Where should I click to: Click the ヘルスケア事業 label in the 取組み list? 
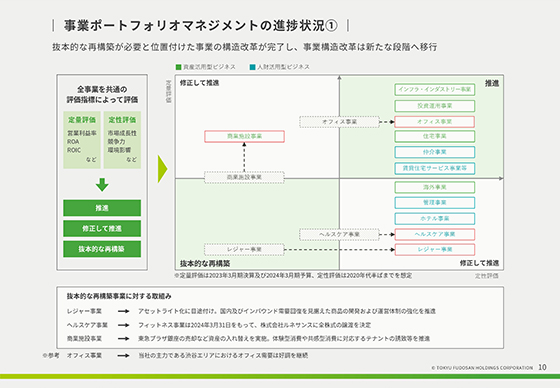[87, 325]
